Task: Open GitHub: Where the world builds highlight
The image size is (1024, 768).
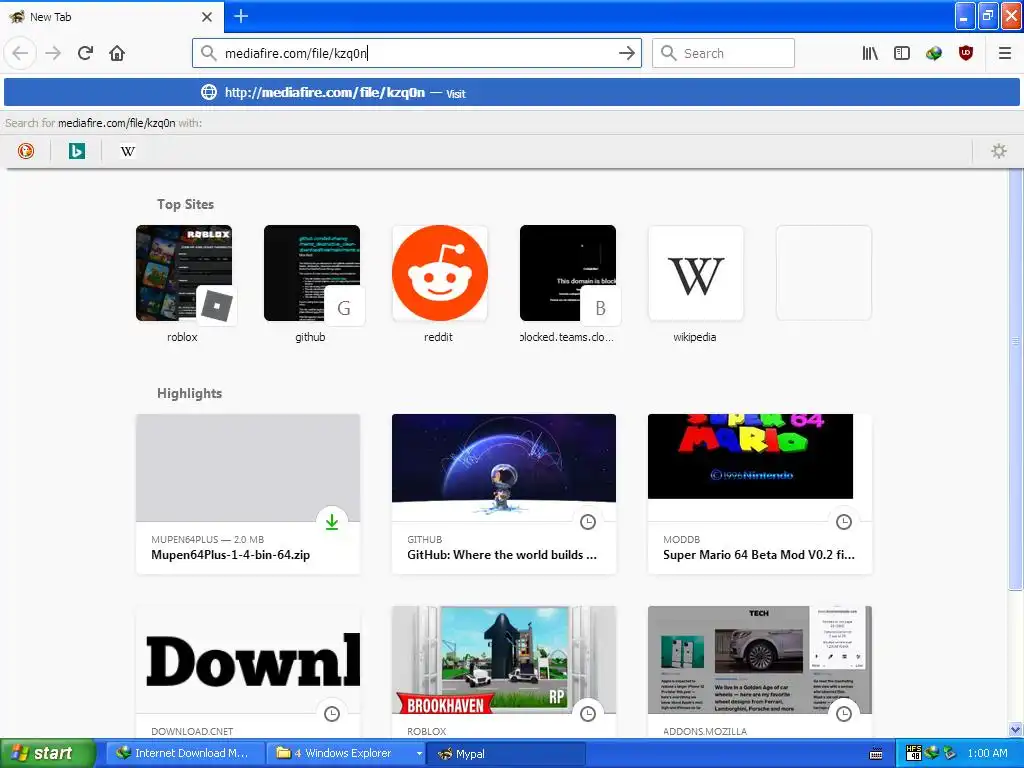Action: coord(504,494)
